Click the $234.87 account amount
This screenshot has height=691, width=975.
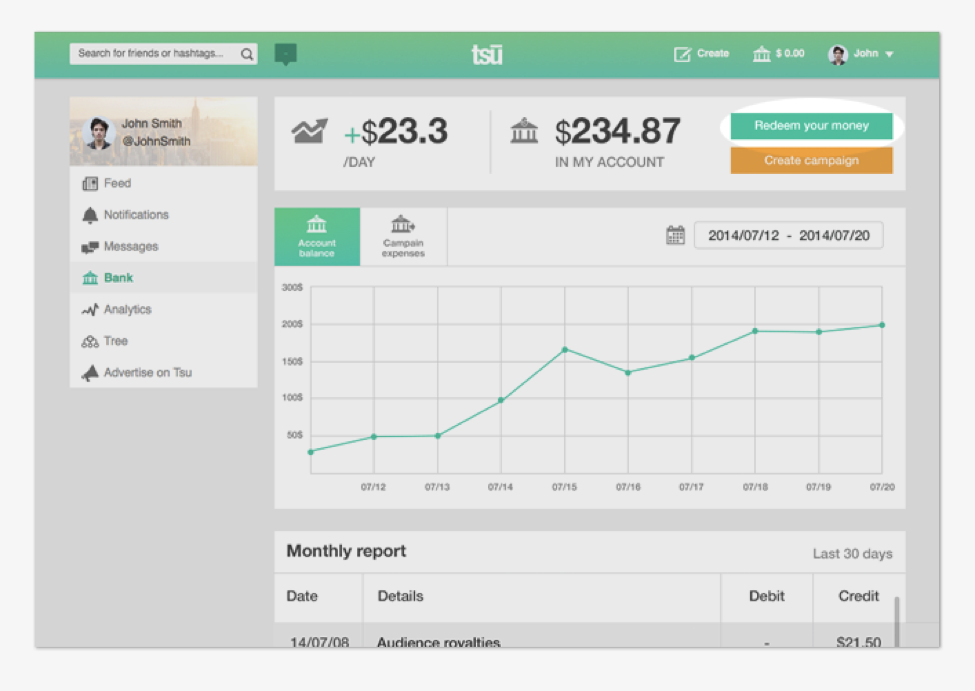[617, 132]
